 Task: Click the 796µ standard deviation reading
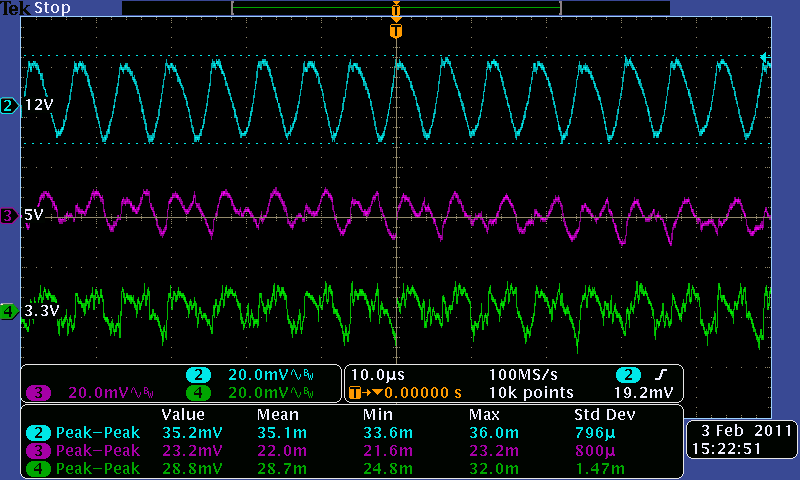[x=595, y=433]
